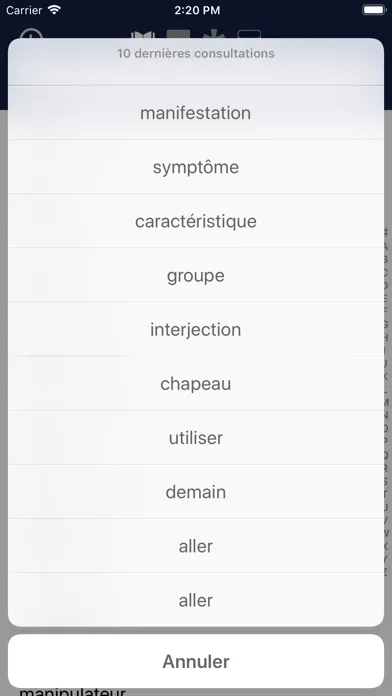Tap the 10 dernières consultations header

196,54
